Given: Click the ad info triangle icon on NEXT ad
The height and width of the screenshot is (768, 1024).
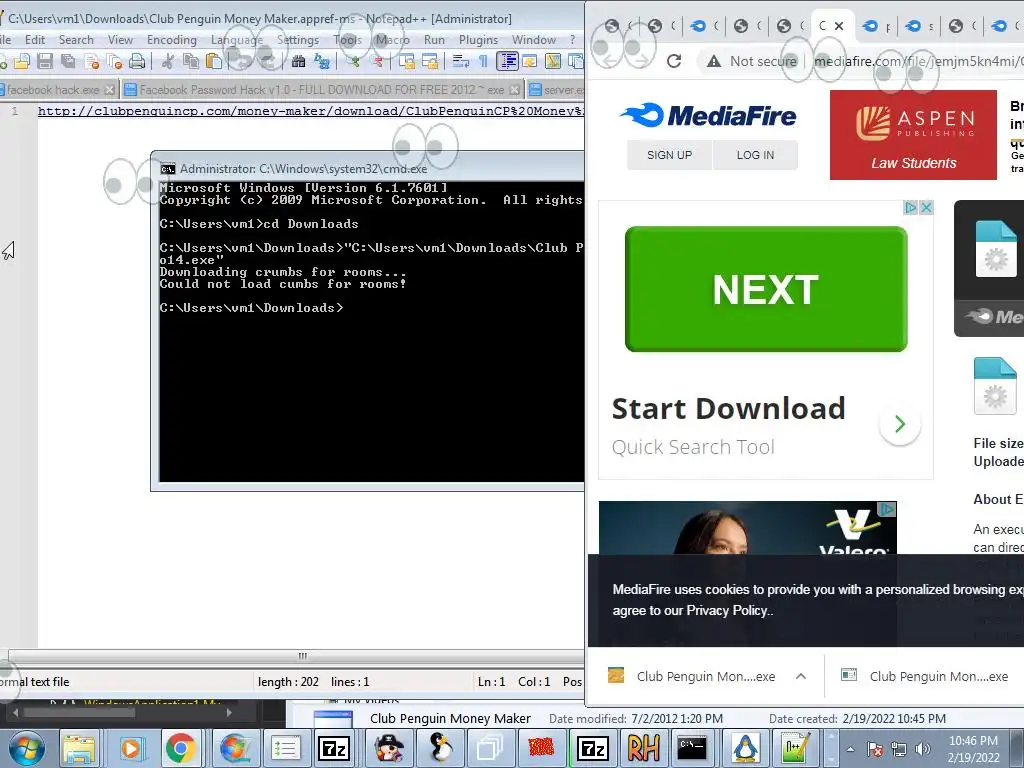Looking at the screenshot, I should pyautogui.click(x=910, y=208).
